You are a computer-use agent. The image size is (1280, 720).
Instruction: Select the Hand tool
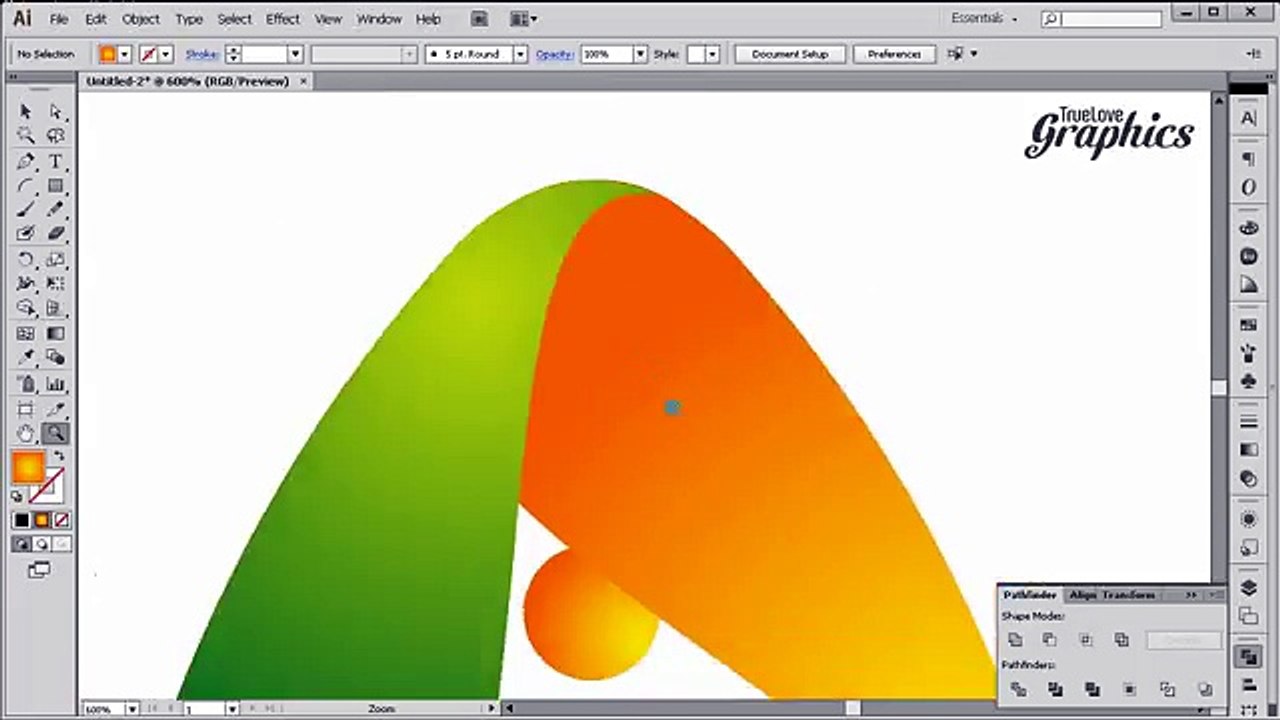tap(26, 434)
